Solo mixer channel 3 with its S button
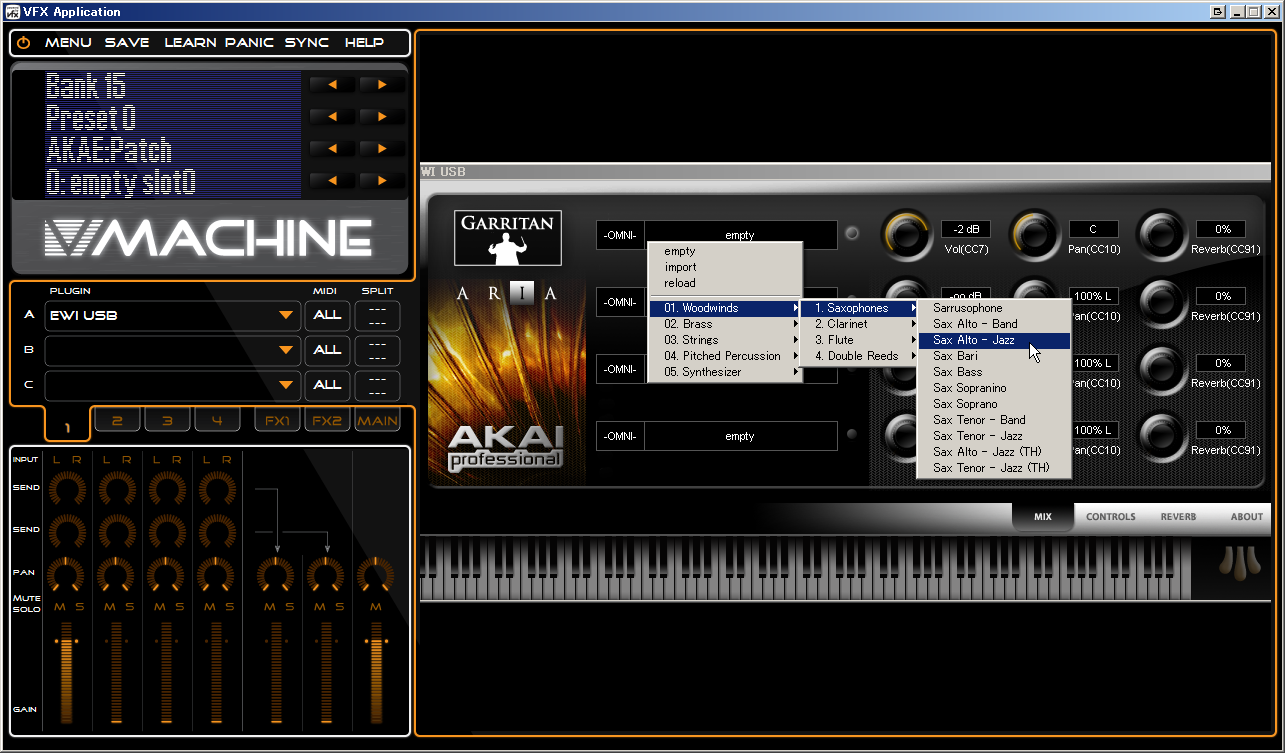Screen dimensions: 1285x753 pos(178,607)
